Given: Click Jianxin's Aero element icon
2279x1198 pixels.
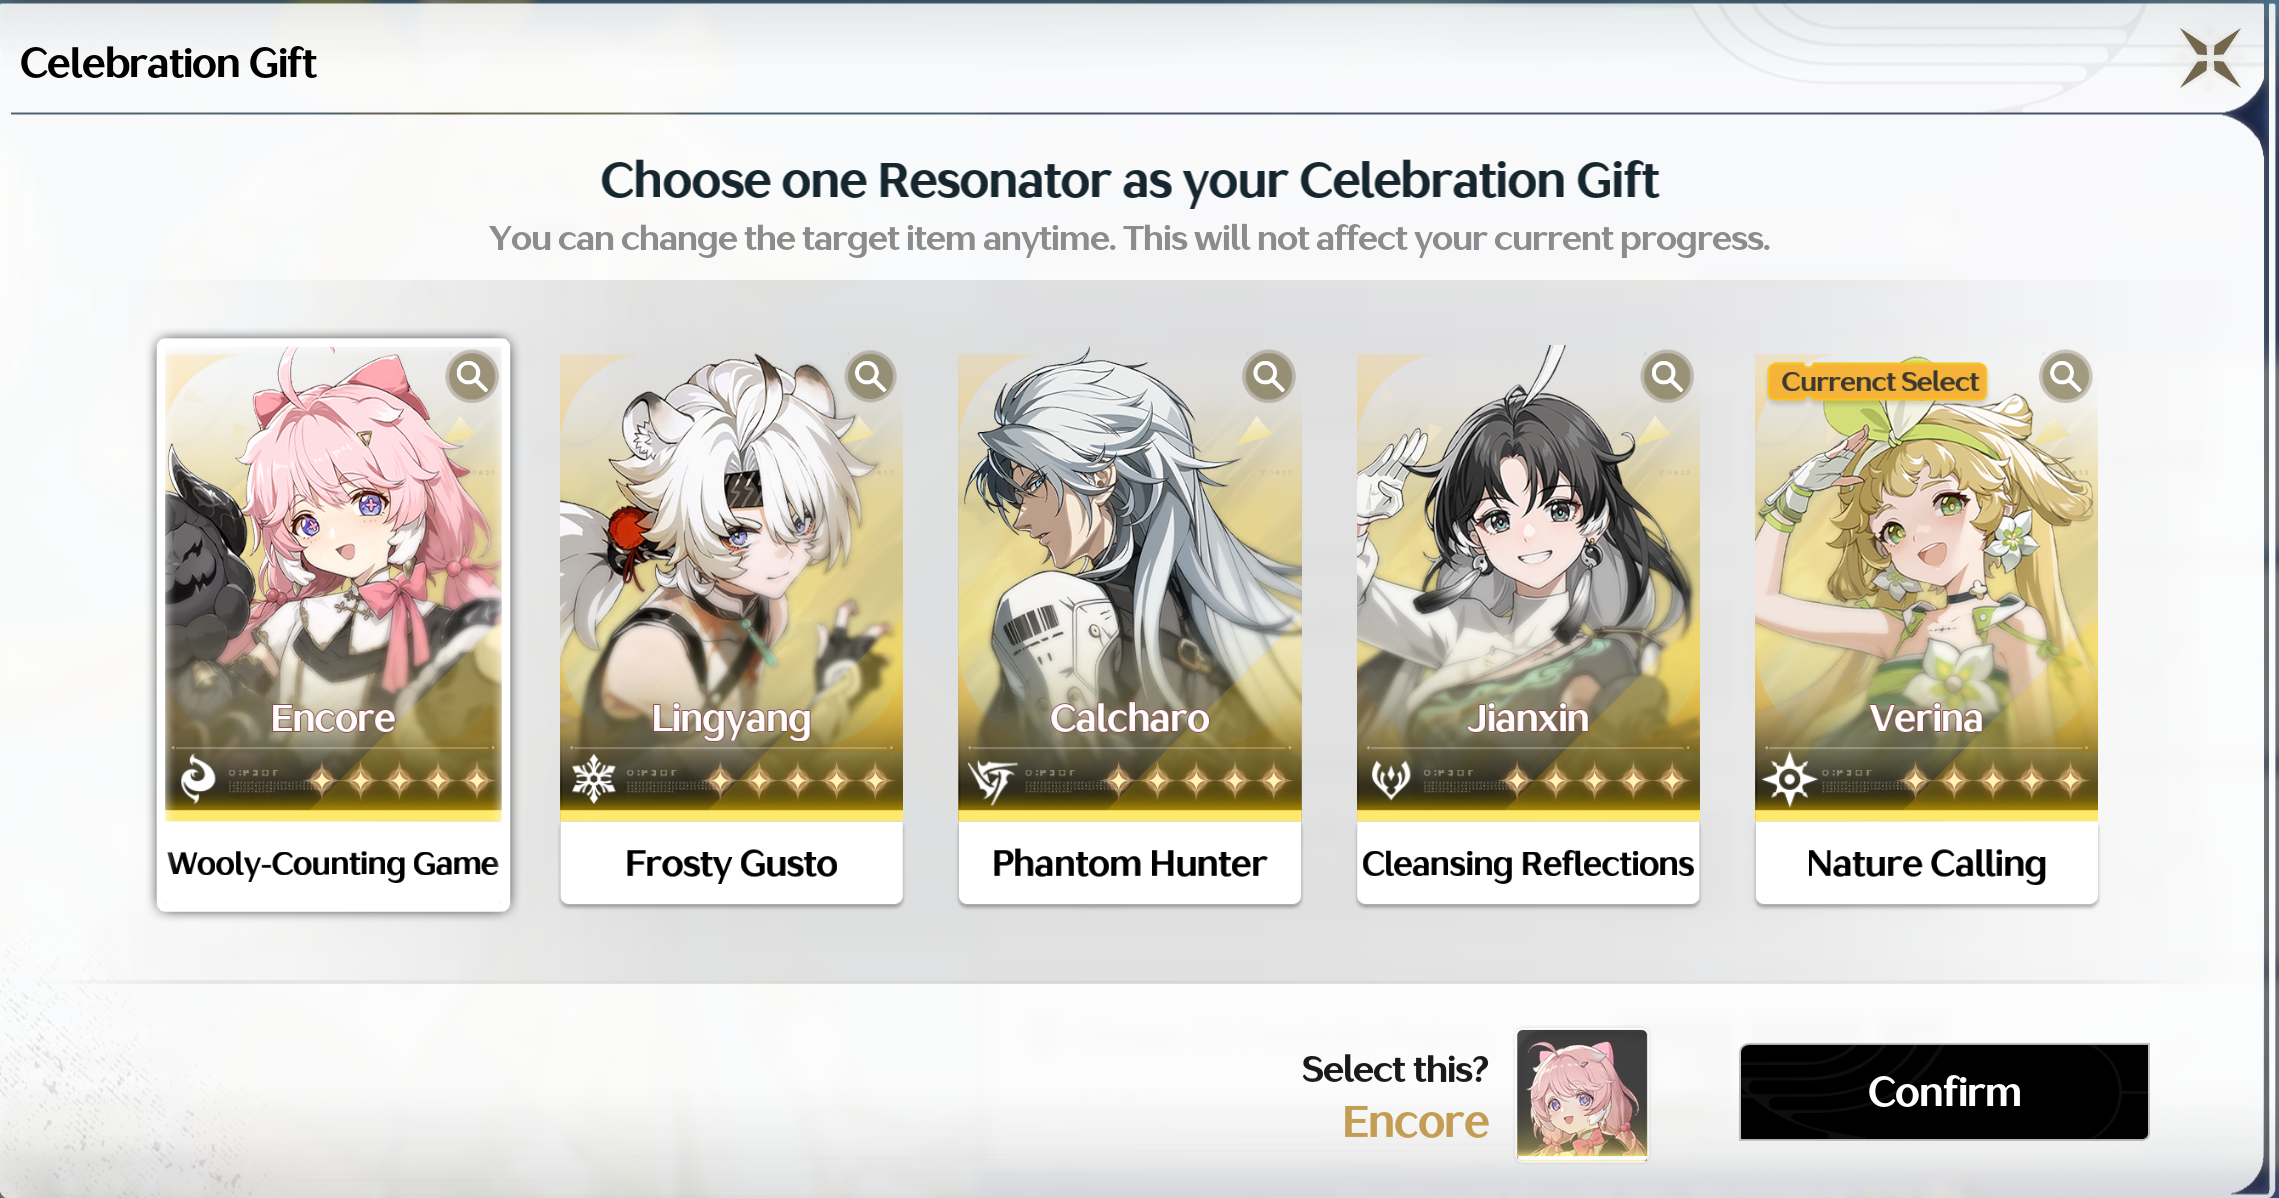Looking at the screenshot, I should pyautogui.click(x=1390, y=779).
